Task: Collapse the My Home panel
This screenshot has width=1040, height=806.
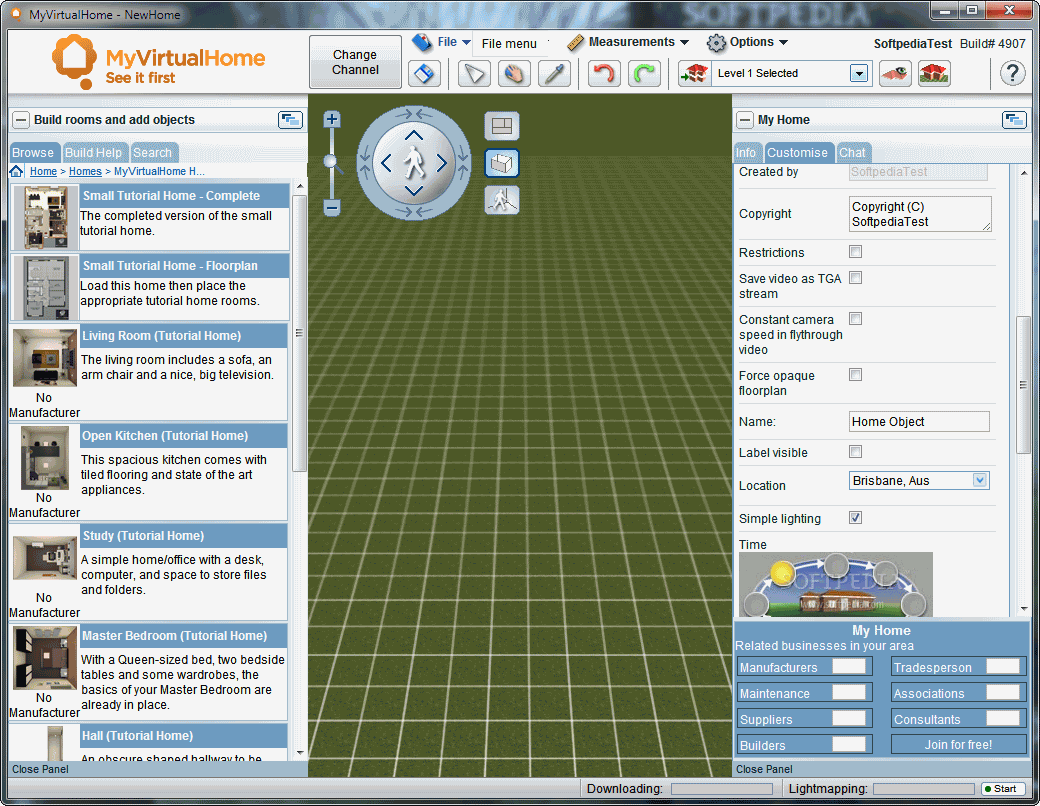Action: tap(745, 120)
